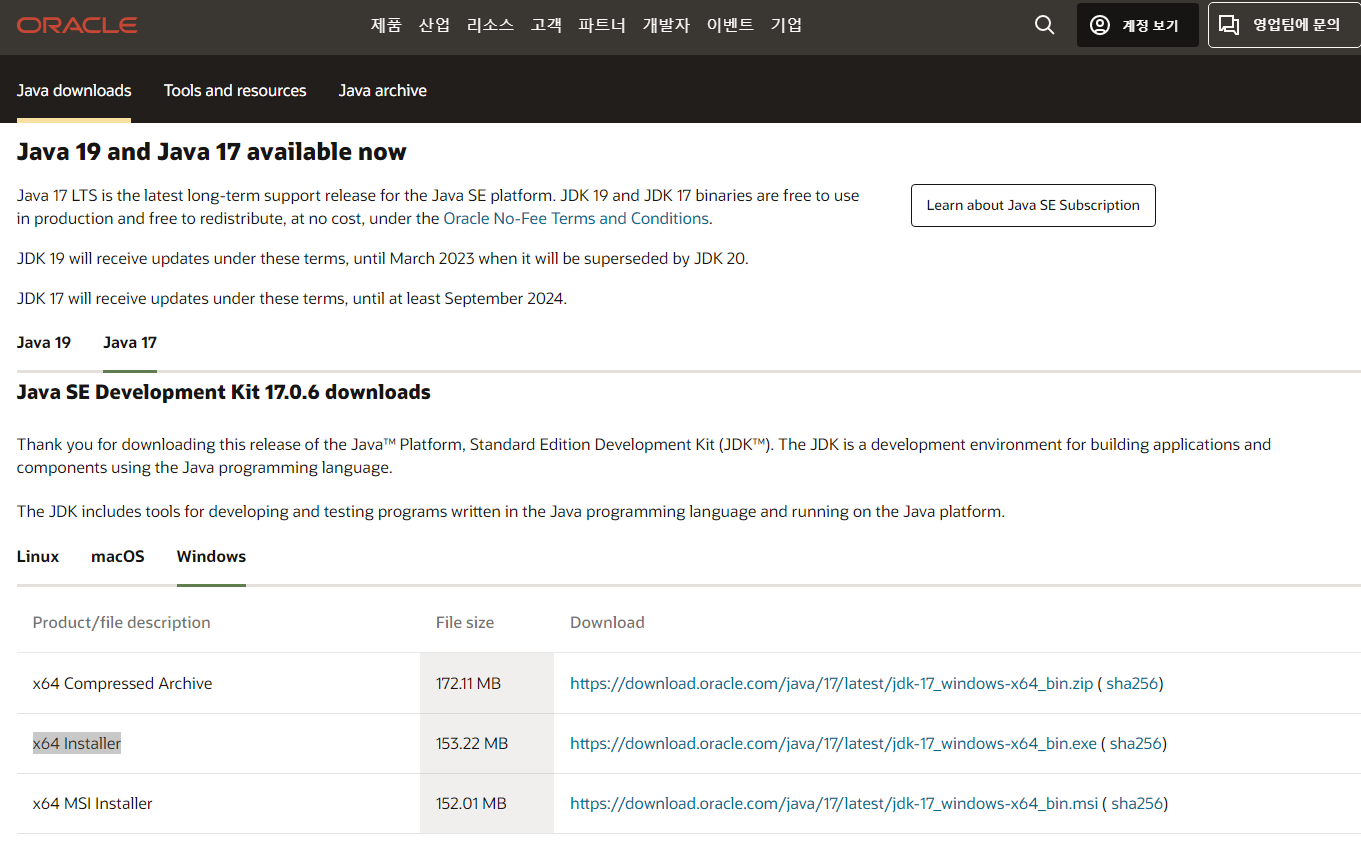Select the Java 17 tab
Viewport: 1361px width, 844px height.
point(130,342)
